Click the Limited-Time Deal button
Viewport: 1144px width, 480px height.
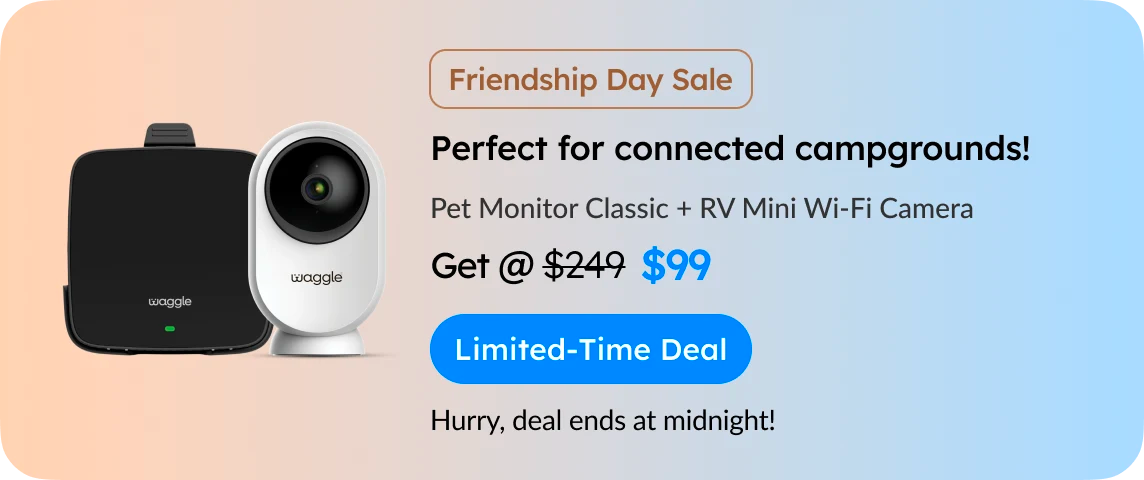click(x=590, y=349)
